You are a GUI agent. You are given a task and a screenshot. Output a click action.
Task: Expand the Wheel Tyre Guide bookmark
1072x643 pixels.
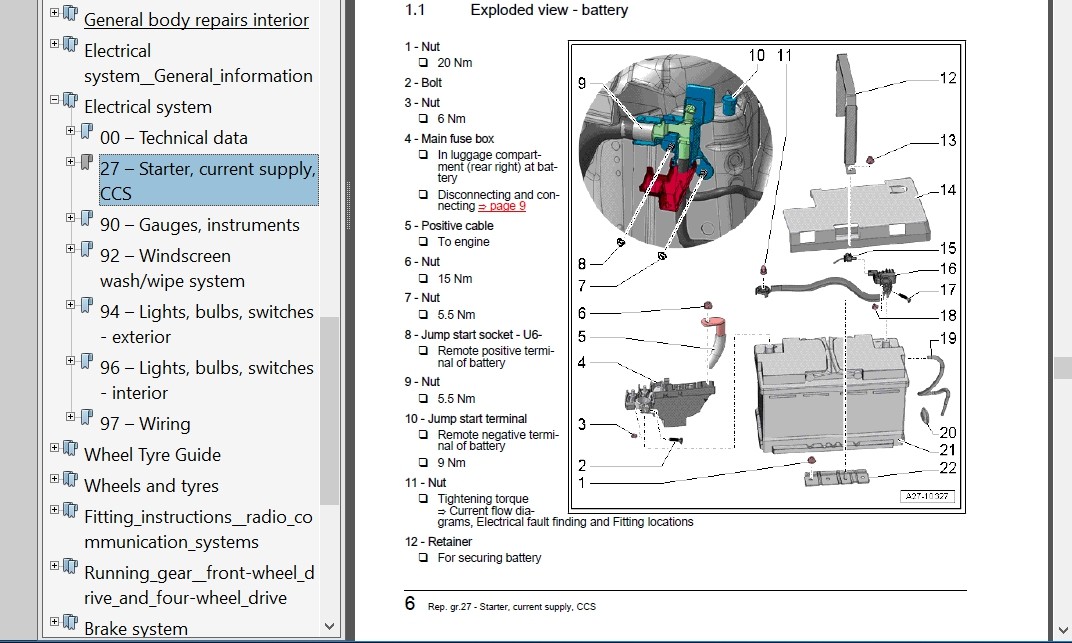click(x=55, y=448)
